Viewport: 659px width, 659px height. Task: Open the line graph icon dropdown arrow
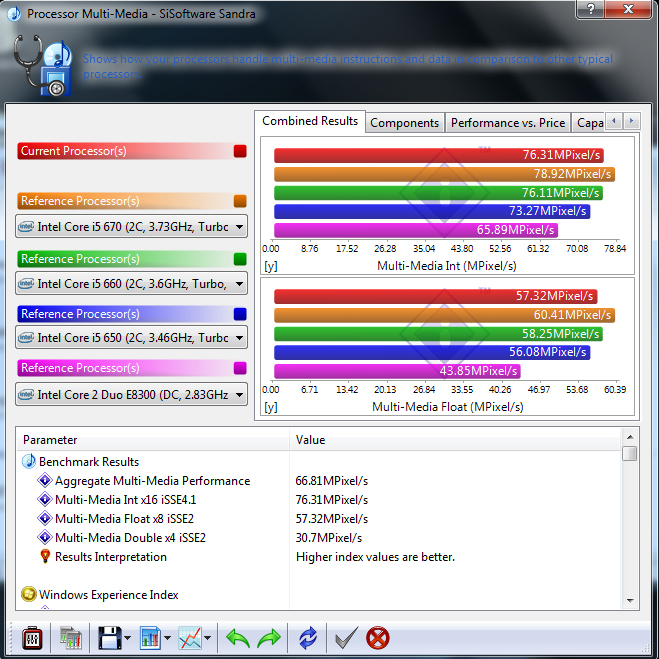pyautogui.click(x=208, y=638)
